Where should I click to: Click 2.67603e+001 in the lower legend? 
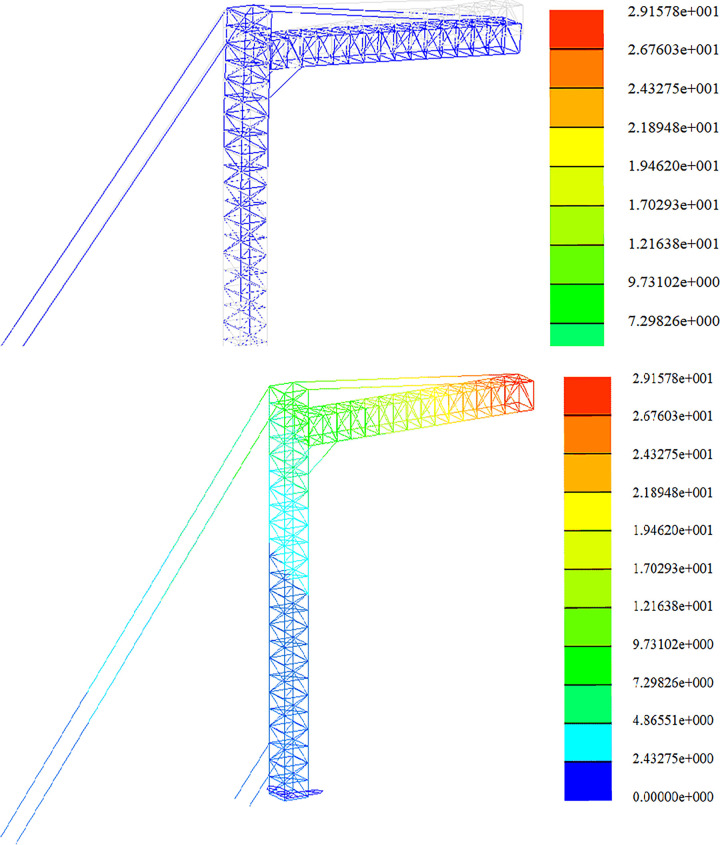(673, 415)
